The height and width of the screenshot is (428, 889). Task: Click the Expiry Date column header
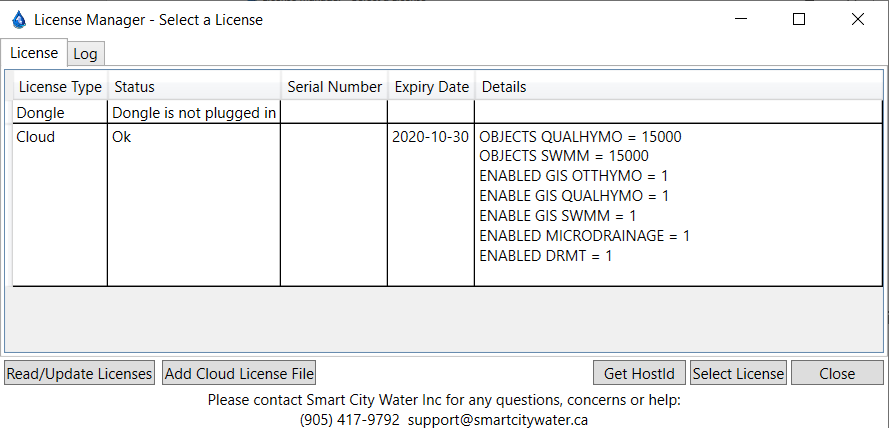pyautogui.click(x=431, y=87)
